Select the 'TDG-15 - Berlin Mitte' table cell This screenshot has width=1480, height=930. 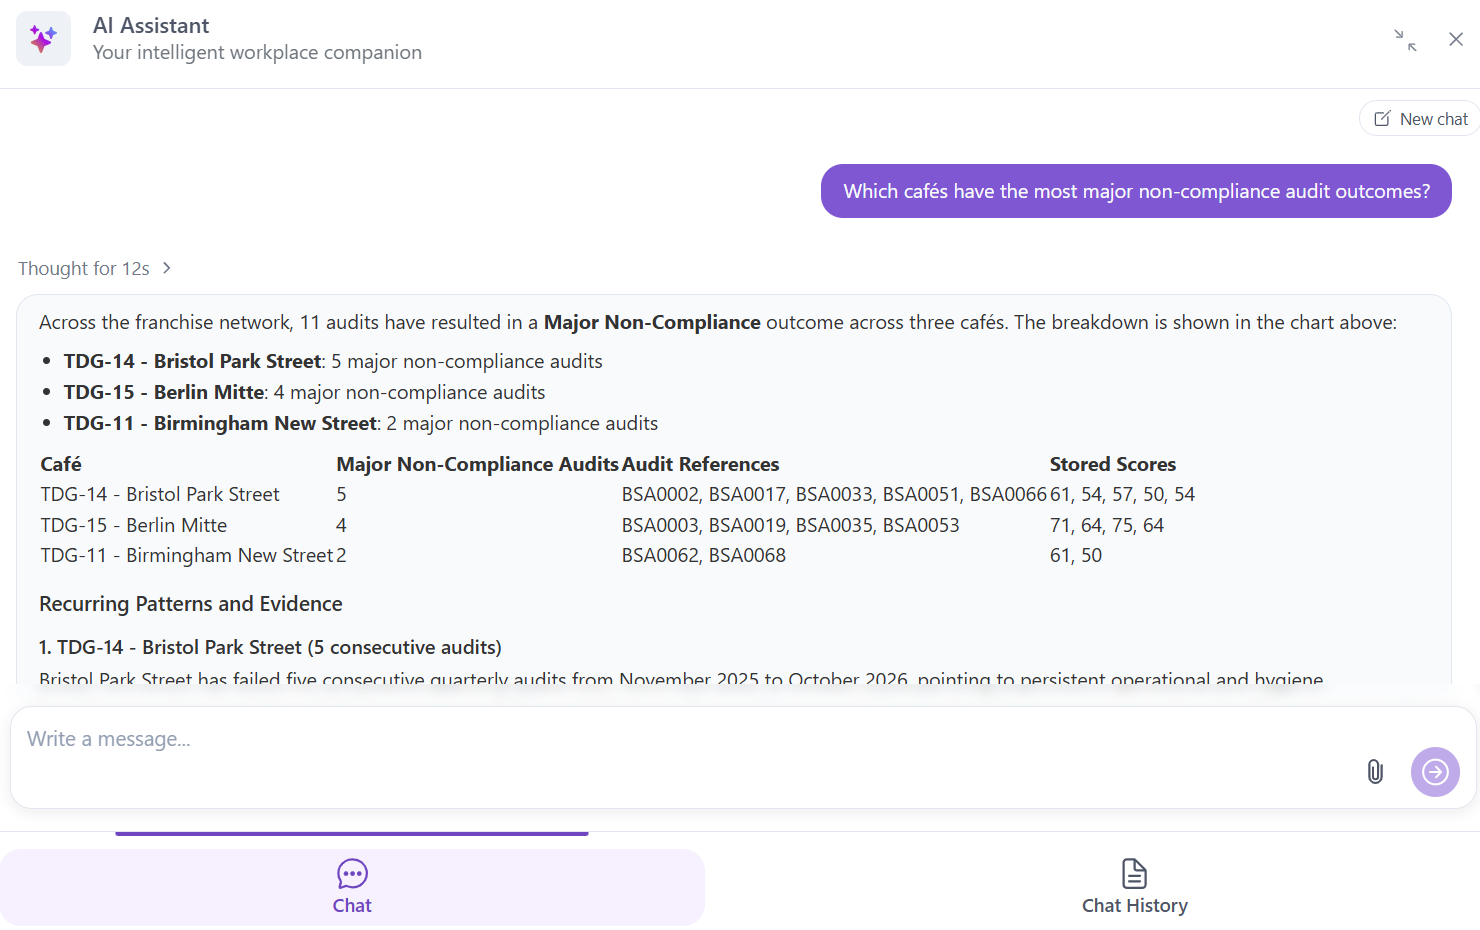134,525
